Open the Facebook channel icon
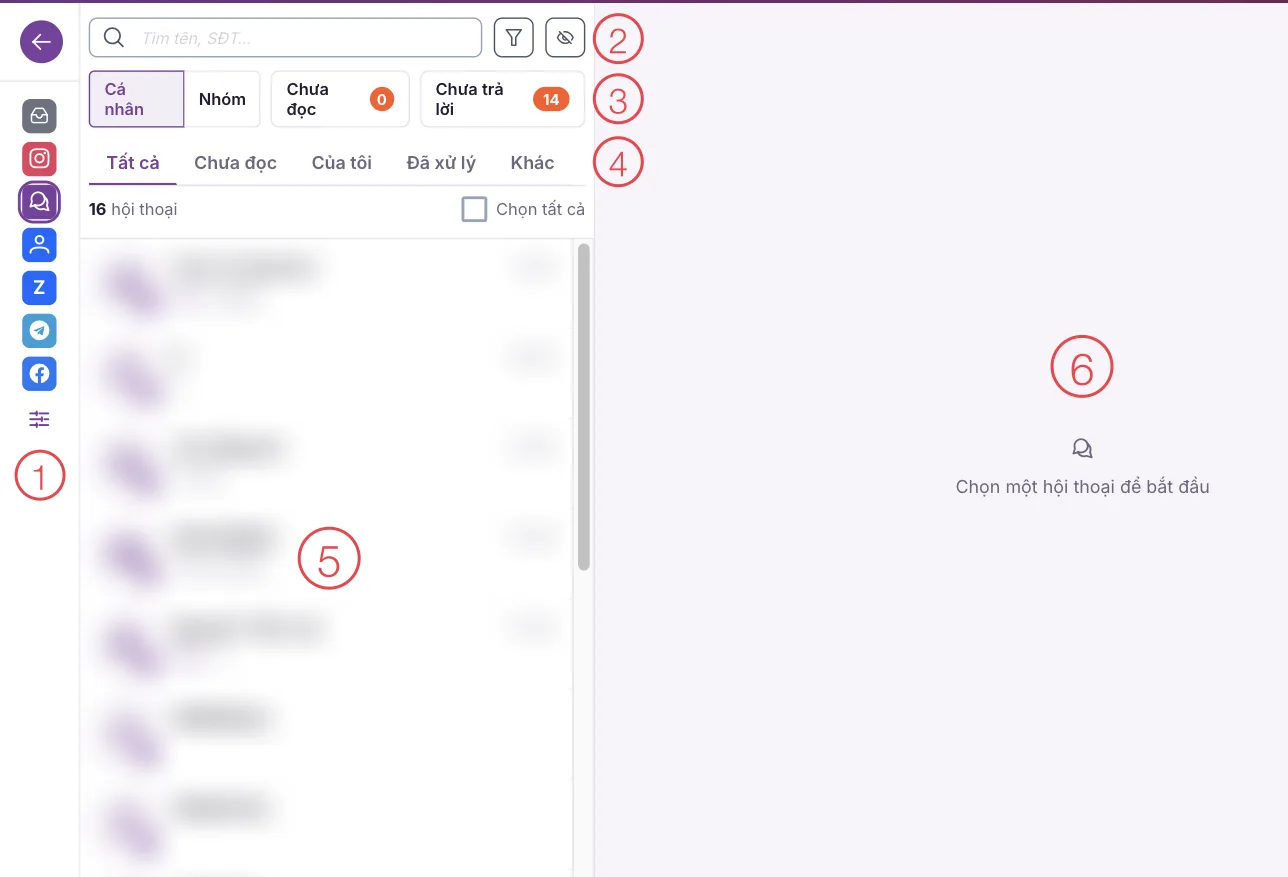The image size is (1288, 877). [x=40, y=374]
